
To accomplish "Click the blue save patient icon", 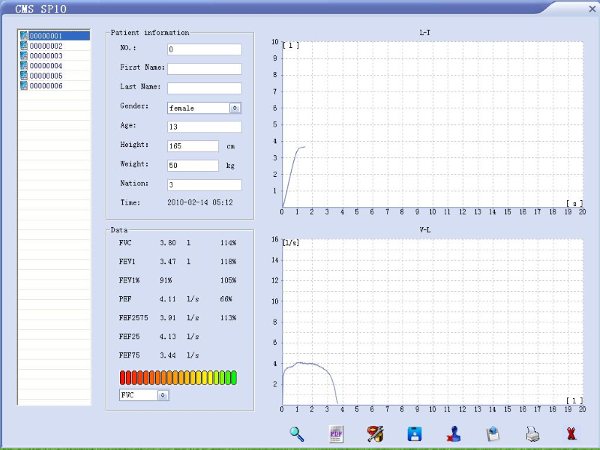I will pyautogui.click(x=413, y=434).
